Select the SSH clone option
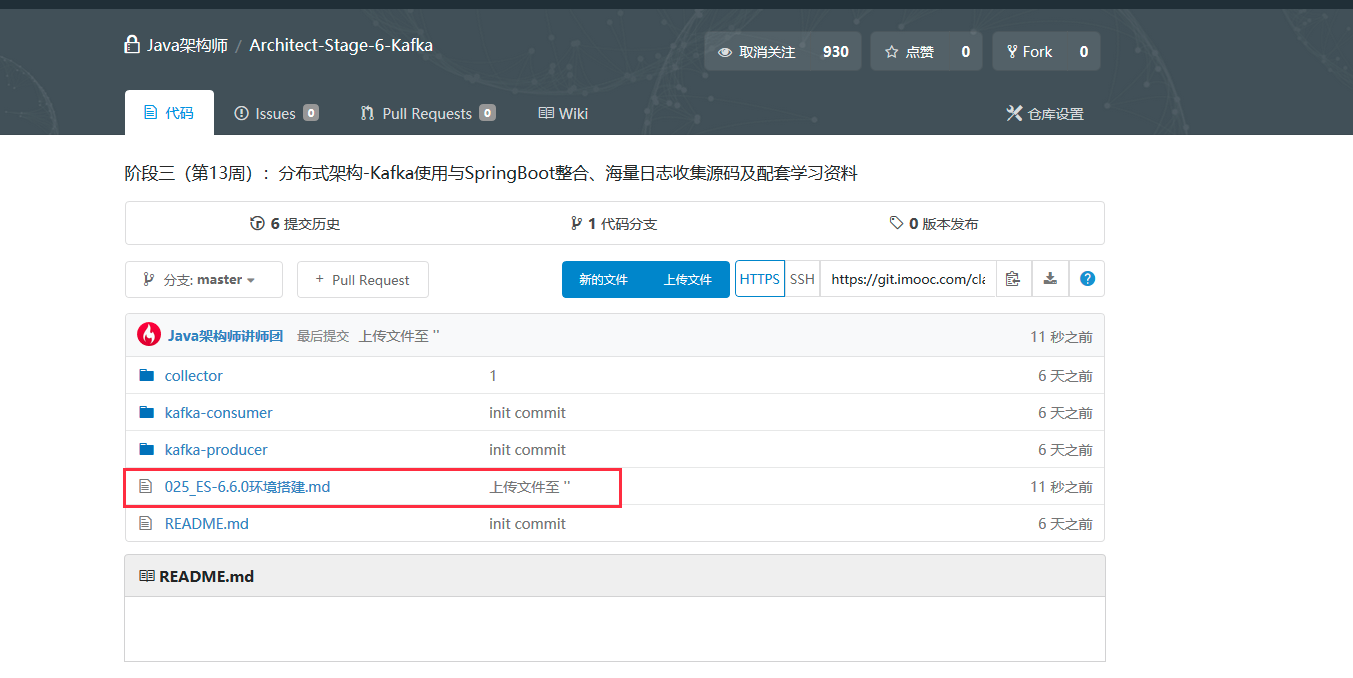Image resolution: width=1353 pixels, height=678 pixels. pos(802,279)
